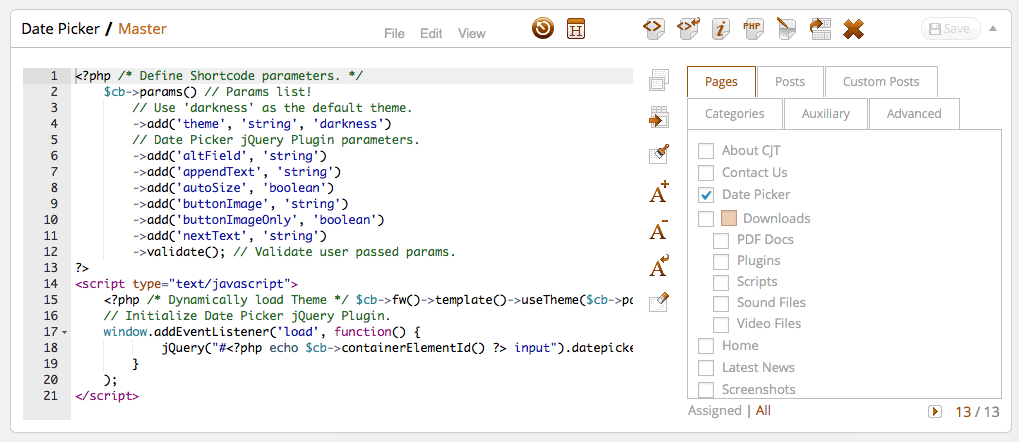Click the '</script>' closing tag line

click(x=107, y=395)
